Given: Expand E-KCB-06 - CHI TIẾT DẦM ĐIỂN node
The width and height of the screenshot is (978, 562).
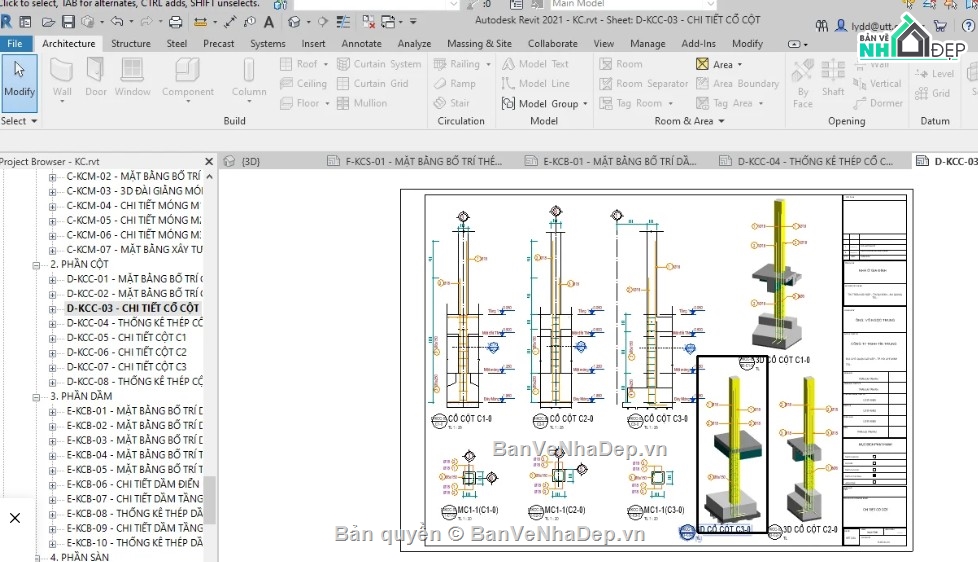Looking at the screenshot, I should click(52, 485).
